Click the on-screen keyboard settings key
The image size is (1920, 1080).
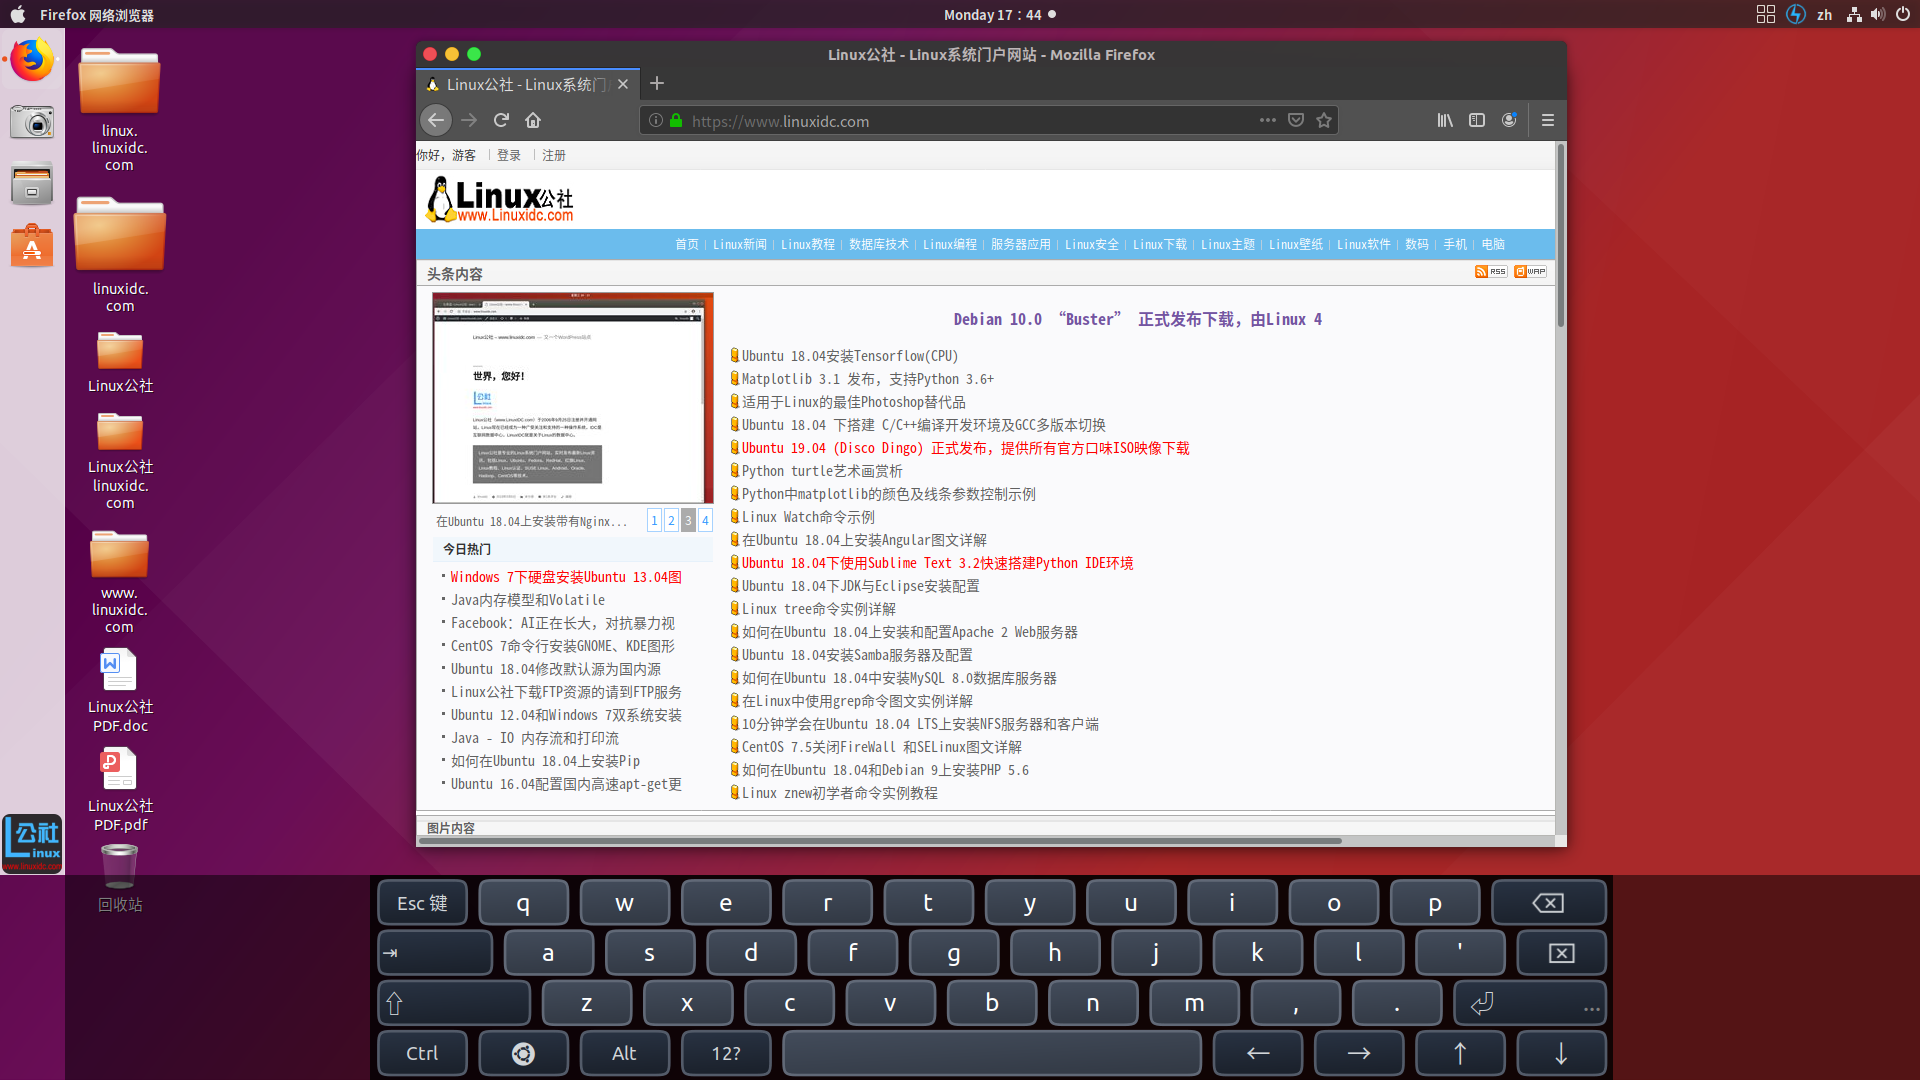click(x=524, y=1053)
